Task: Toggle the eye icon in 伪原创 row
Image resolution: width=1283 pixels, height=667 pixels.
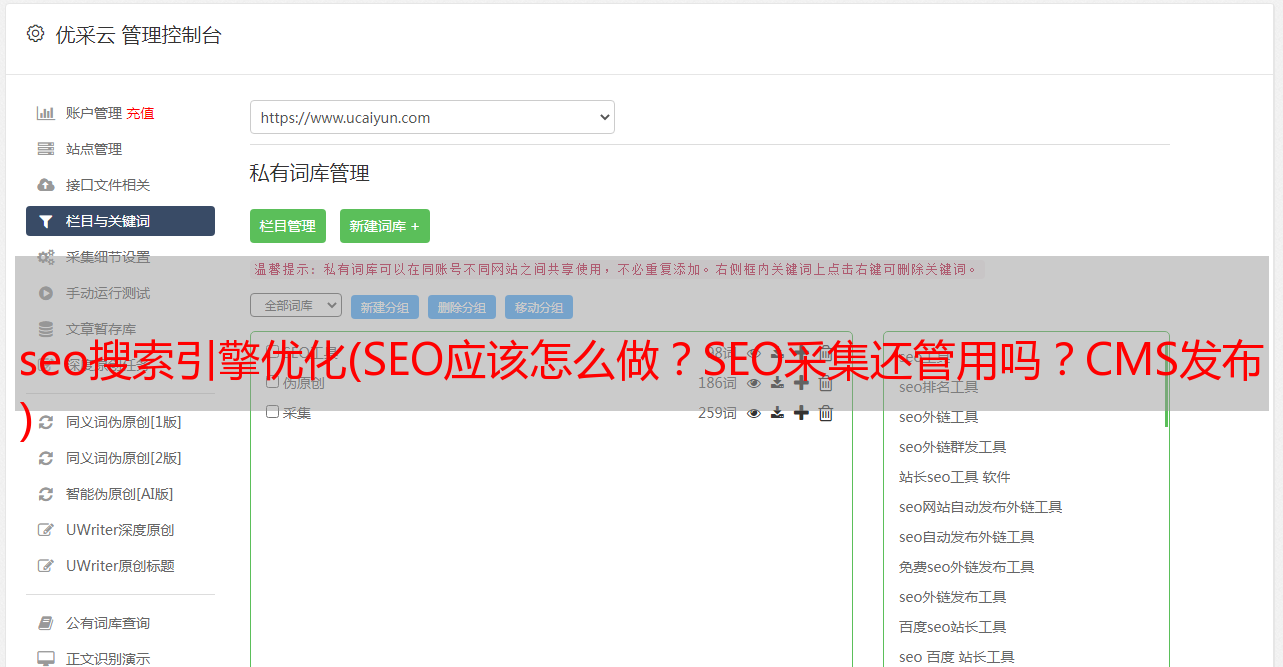Action: point(754,383)
